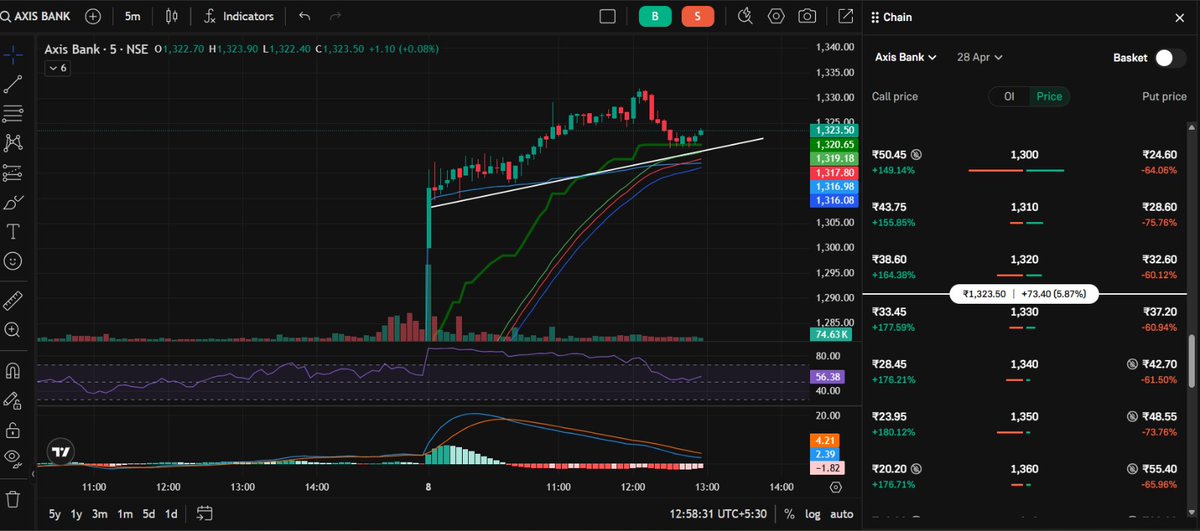Open the 5m interval dropdown

click(133, 16)
